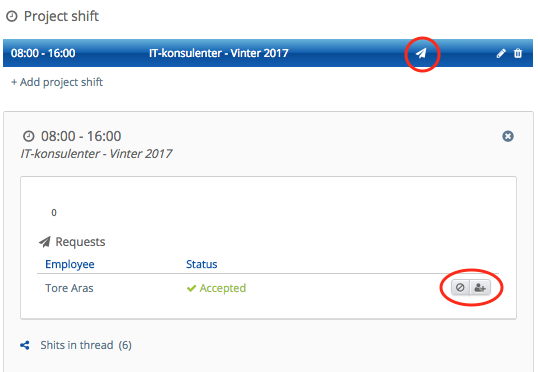Assign Tore Aras using add-user icon
The width and height of the screenshot is (538, 372).
click(480, 288)
